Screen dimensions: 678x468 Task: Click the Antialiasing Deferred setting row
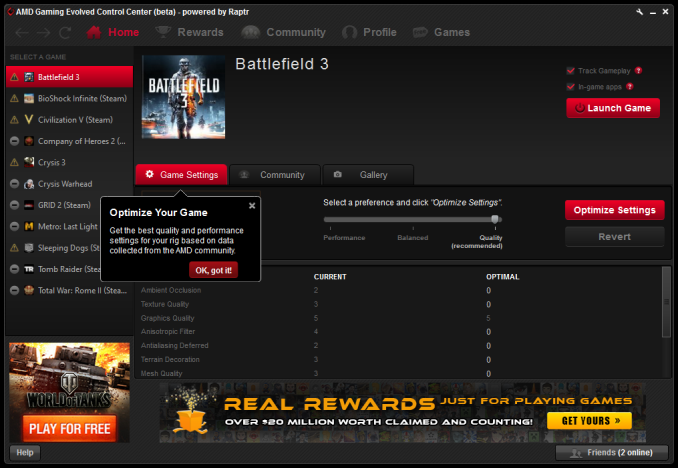[399, 346]
